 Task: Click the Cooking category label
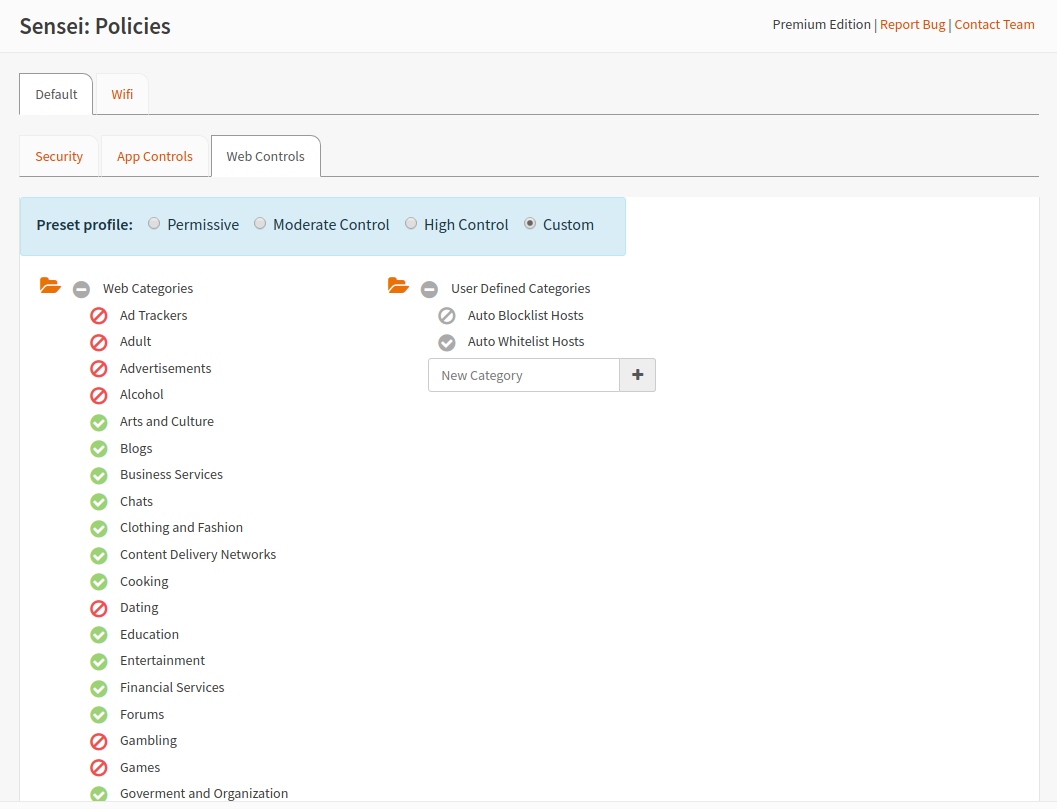coord(144,581)
